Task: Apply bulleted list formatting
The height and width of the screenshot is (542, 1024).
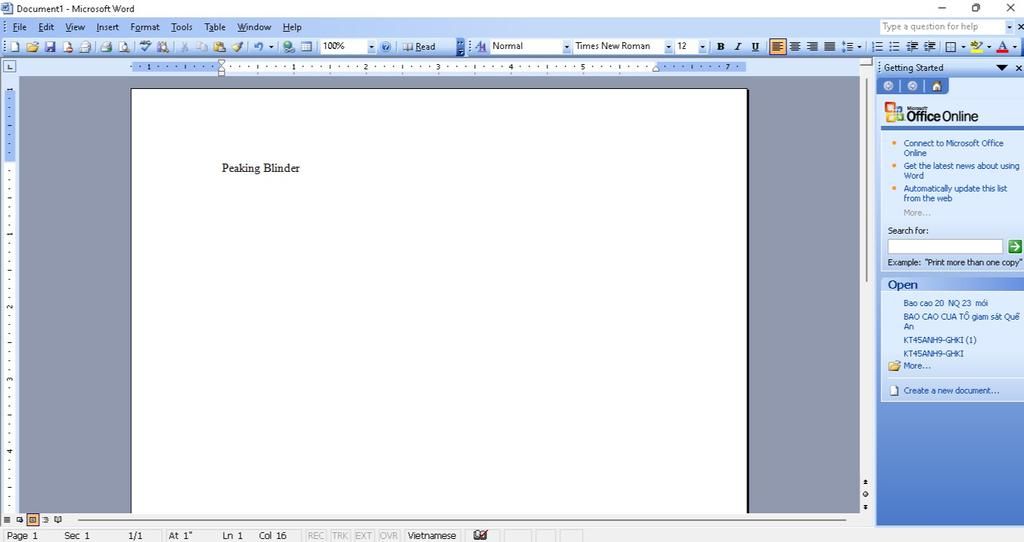Action: [895, 46]
